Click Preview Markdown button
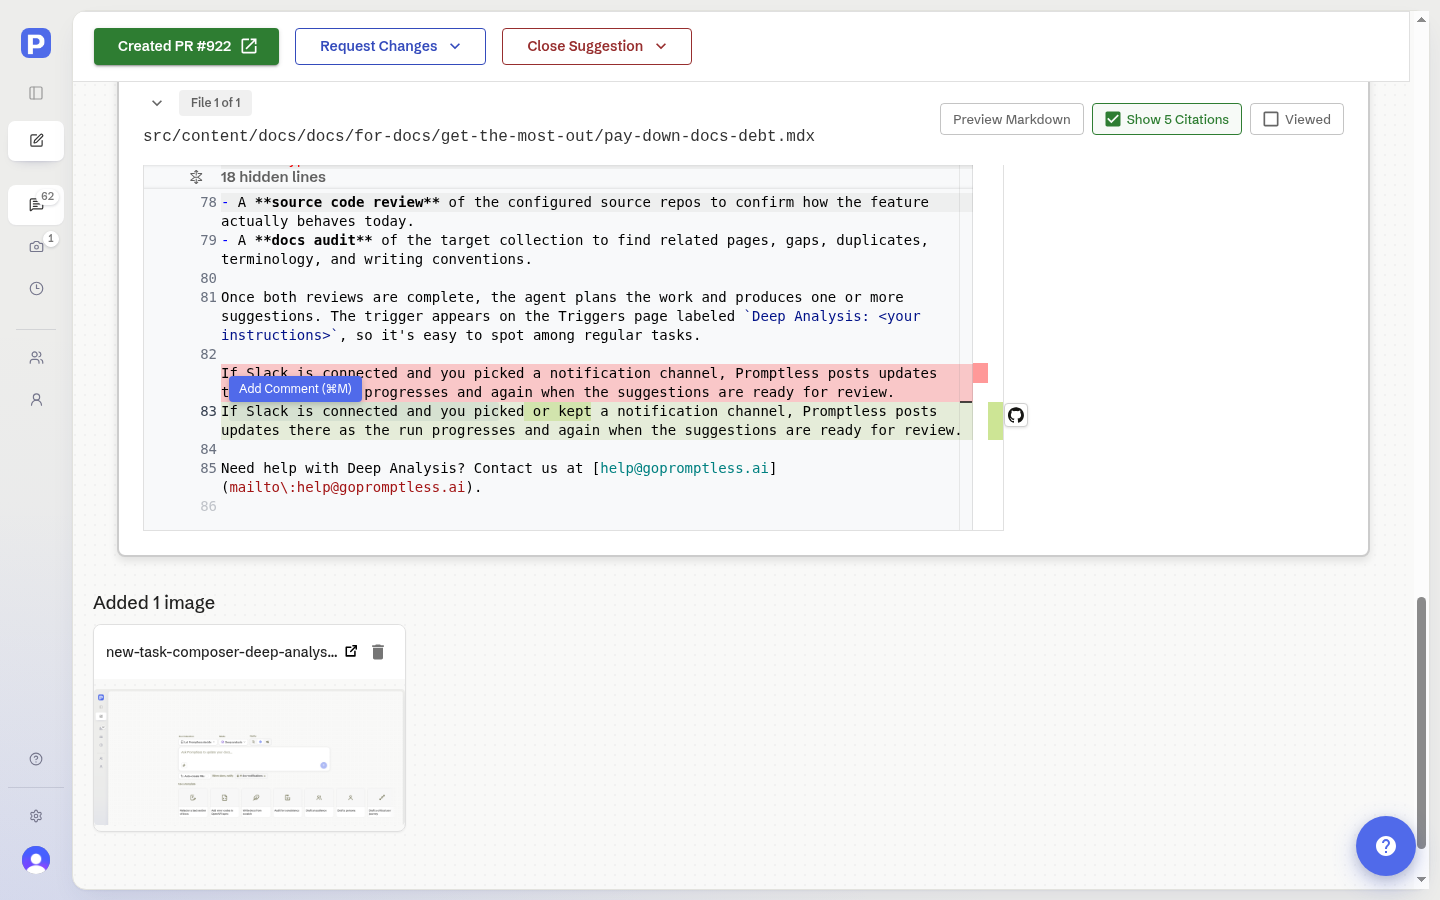The width and height of the screenshot is (1440, 900). [x=1012, y=119]
